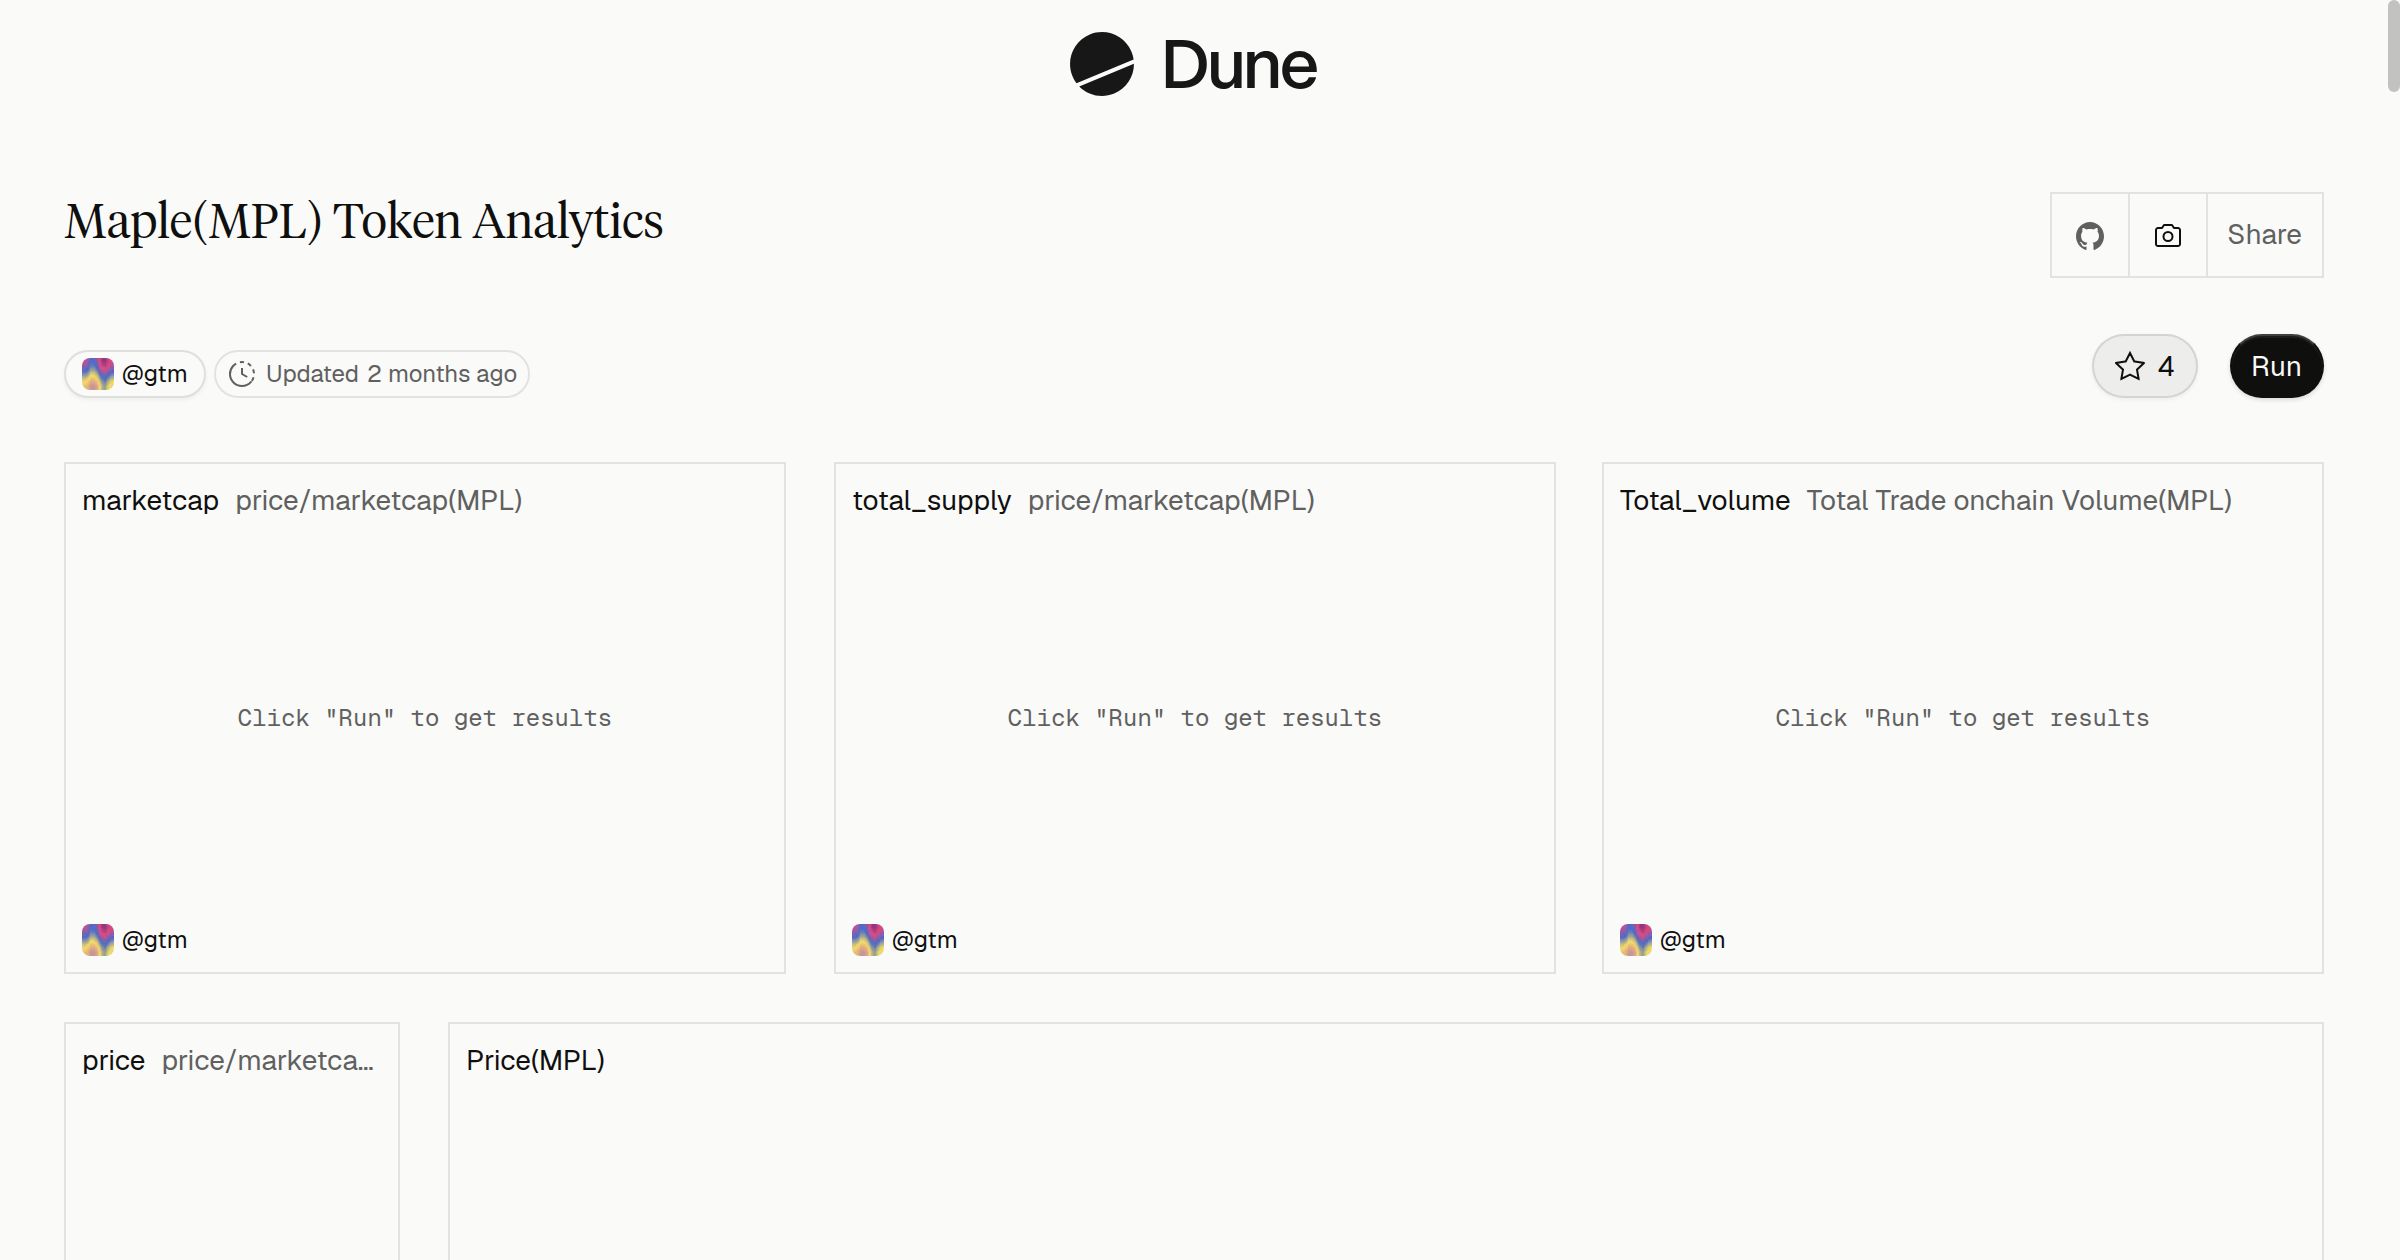Star this dashboard with 4 stars
The height and width of the screenshot is (1260, 2400).
[x=2144, y=366]
